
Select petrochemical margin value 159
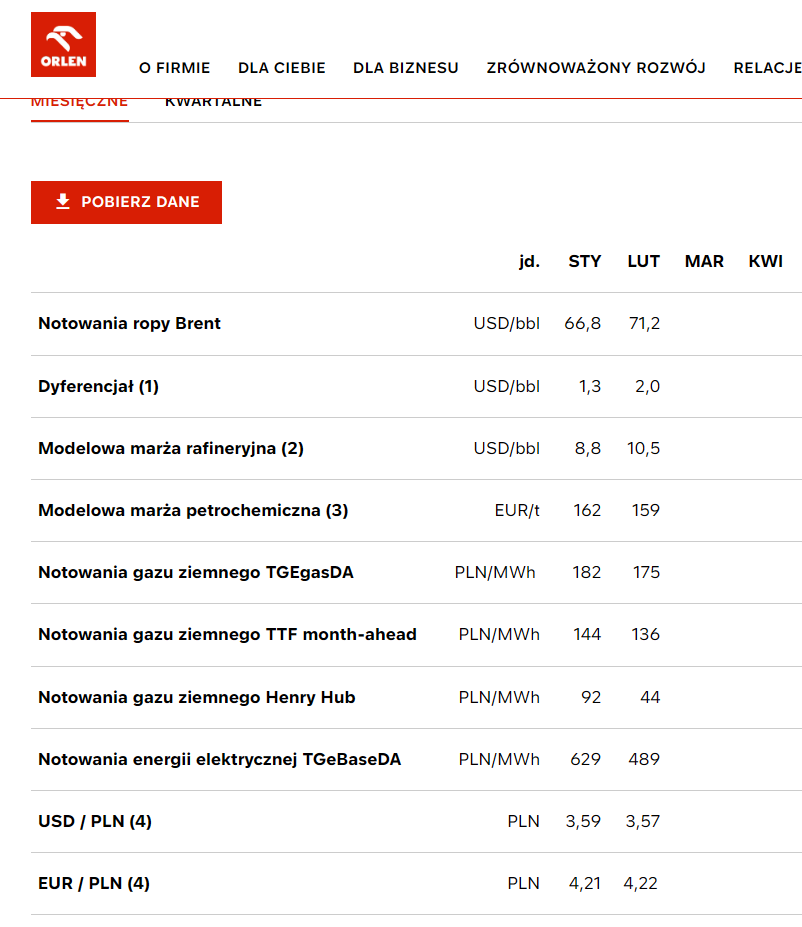tap(645, 510)
